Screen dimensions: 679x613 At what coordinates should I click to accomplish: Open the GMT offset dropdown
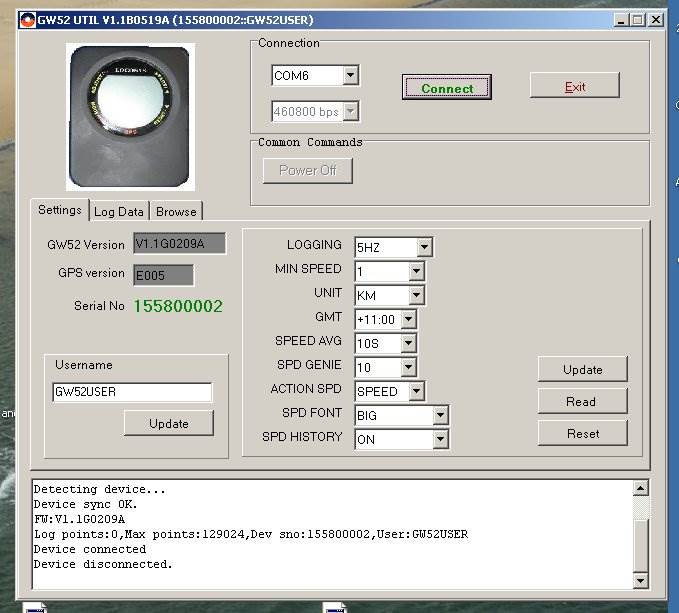tap(408, 320)
